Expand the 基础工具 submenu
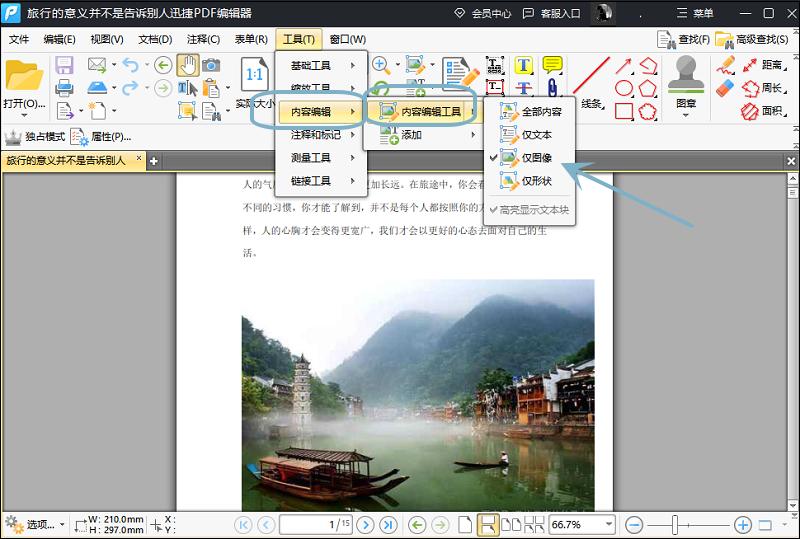The height and width of the screenshot is (539, 800). (321, 65)
